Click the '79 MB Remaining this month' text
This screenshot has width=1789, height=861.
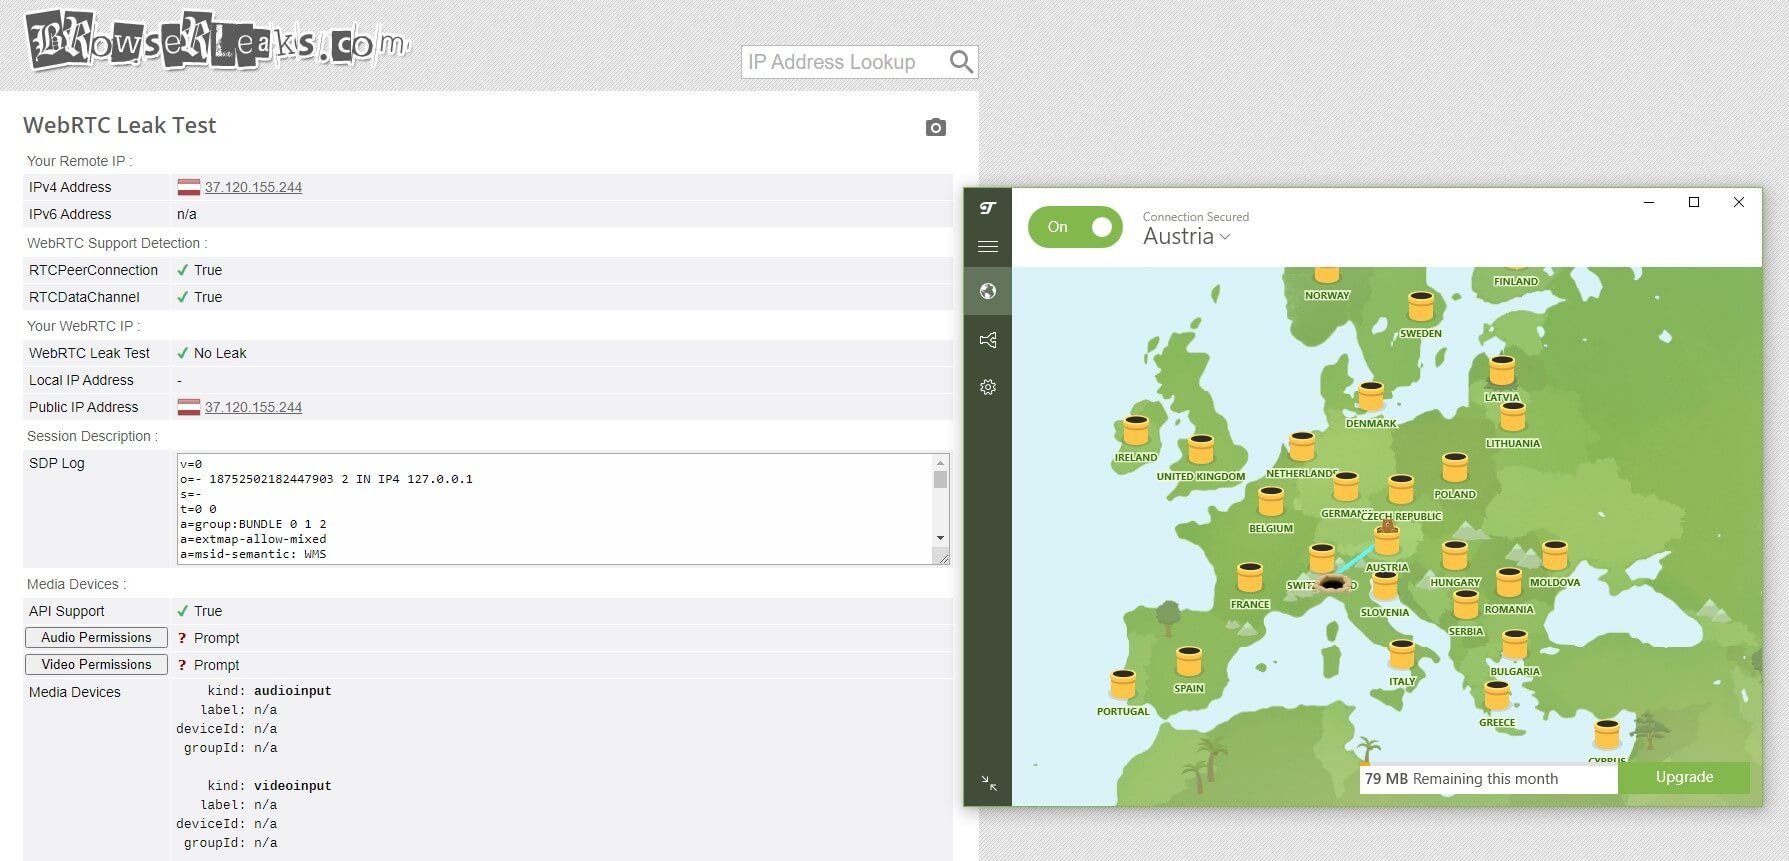tap(1461, 778)
